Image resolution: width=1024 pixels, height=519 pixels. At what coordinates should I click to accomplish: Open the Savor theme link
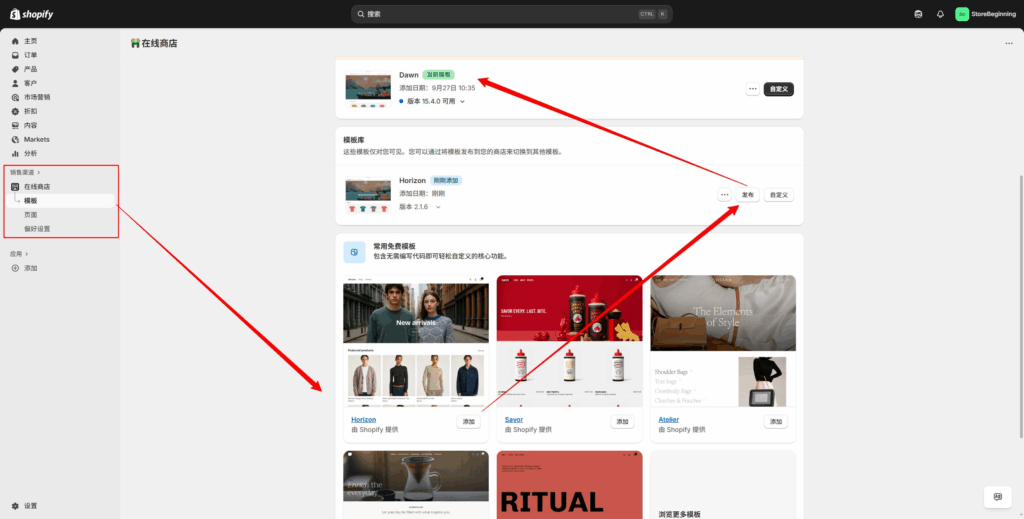[514, 419]
